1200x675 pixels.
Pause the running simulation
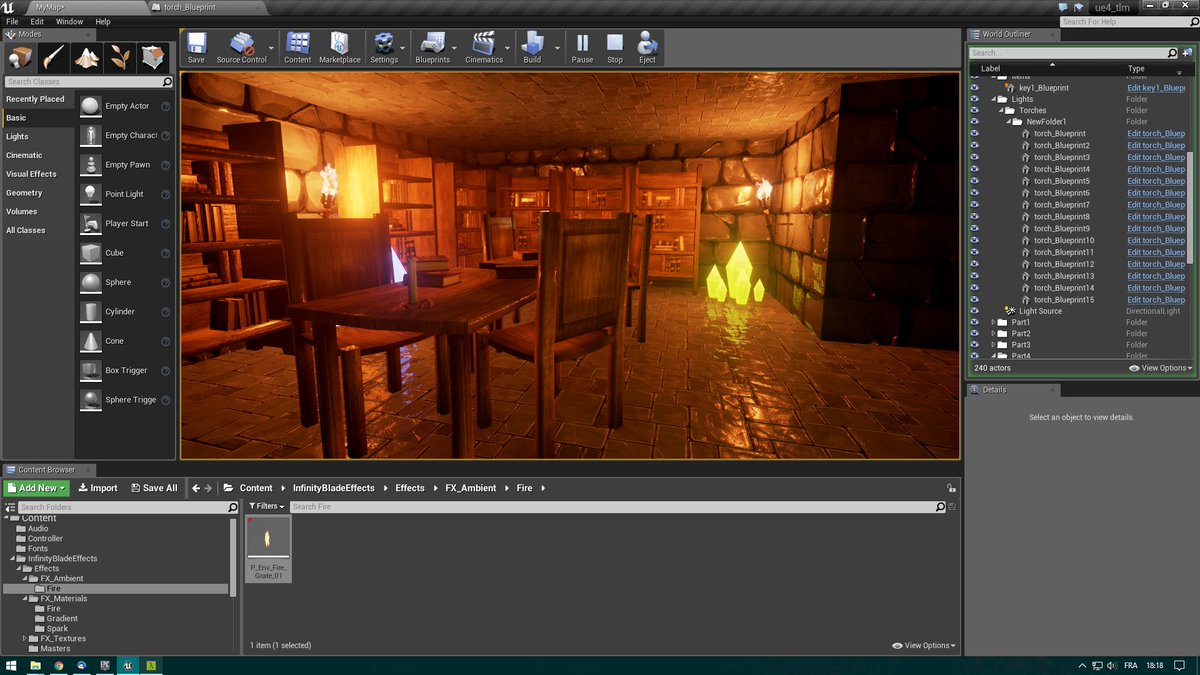(x=582, y=43)
